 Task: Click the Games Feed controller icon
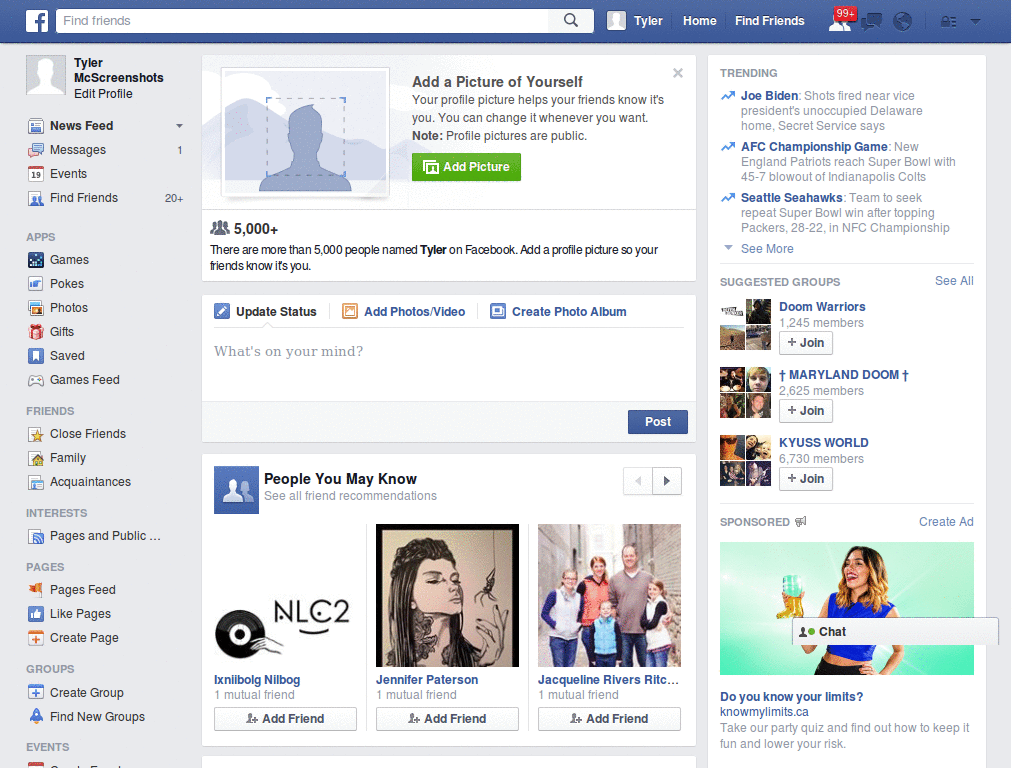tap(36, 380)
